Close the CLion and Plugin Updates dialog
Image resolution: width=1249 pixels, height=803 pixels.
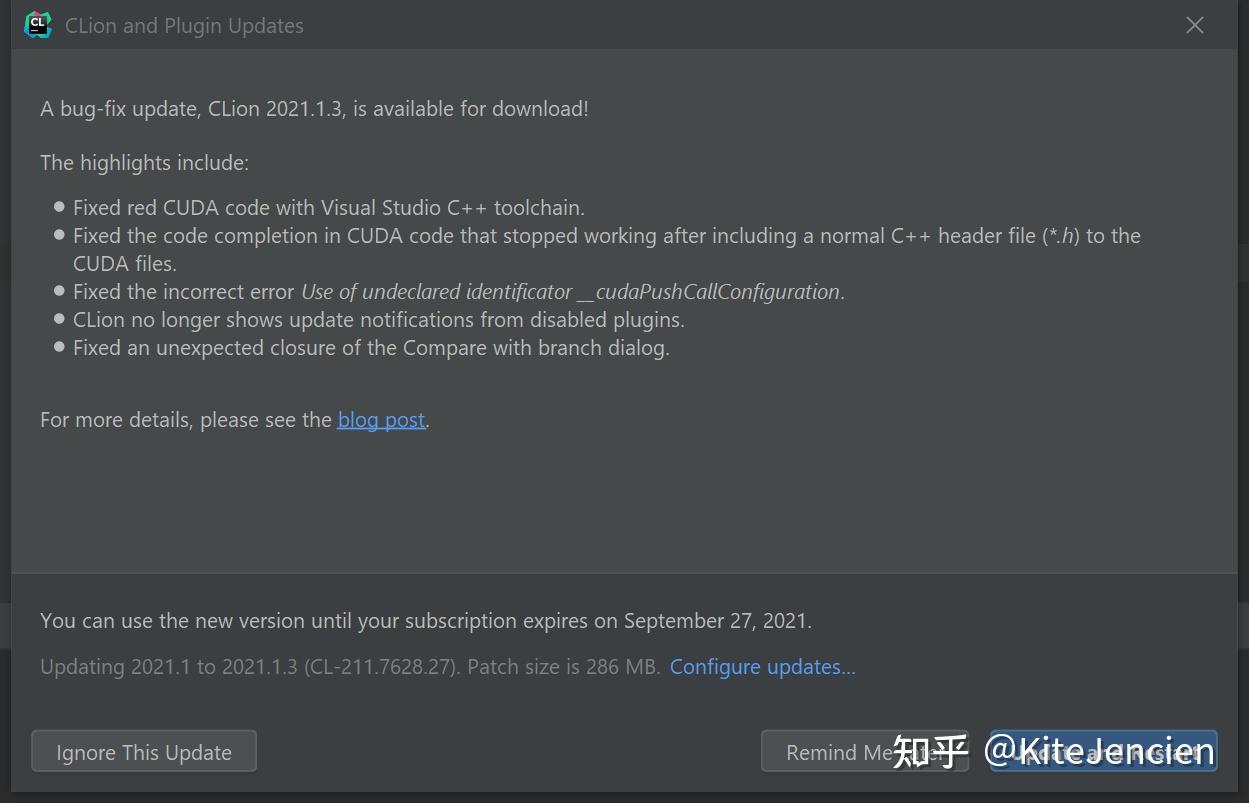tap(1194, 25)
